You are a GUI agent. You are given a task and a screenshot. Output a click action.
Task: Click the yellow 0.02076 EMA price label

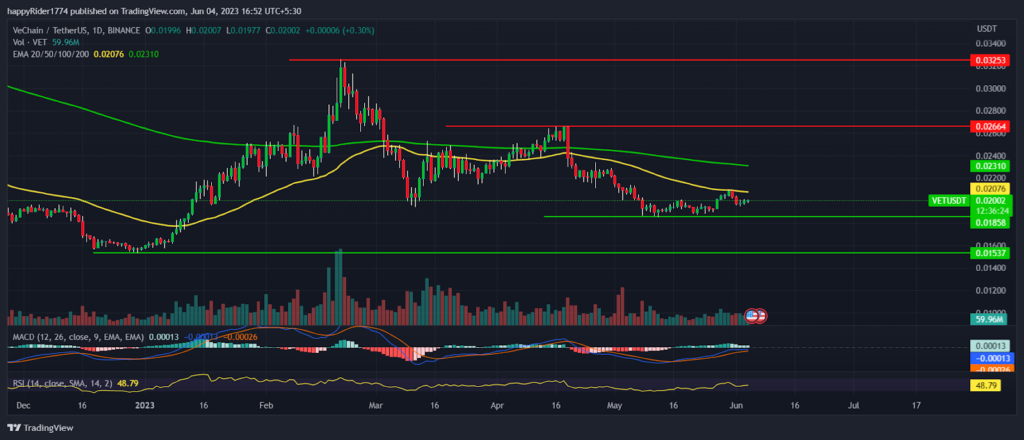[991, 188]
